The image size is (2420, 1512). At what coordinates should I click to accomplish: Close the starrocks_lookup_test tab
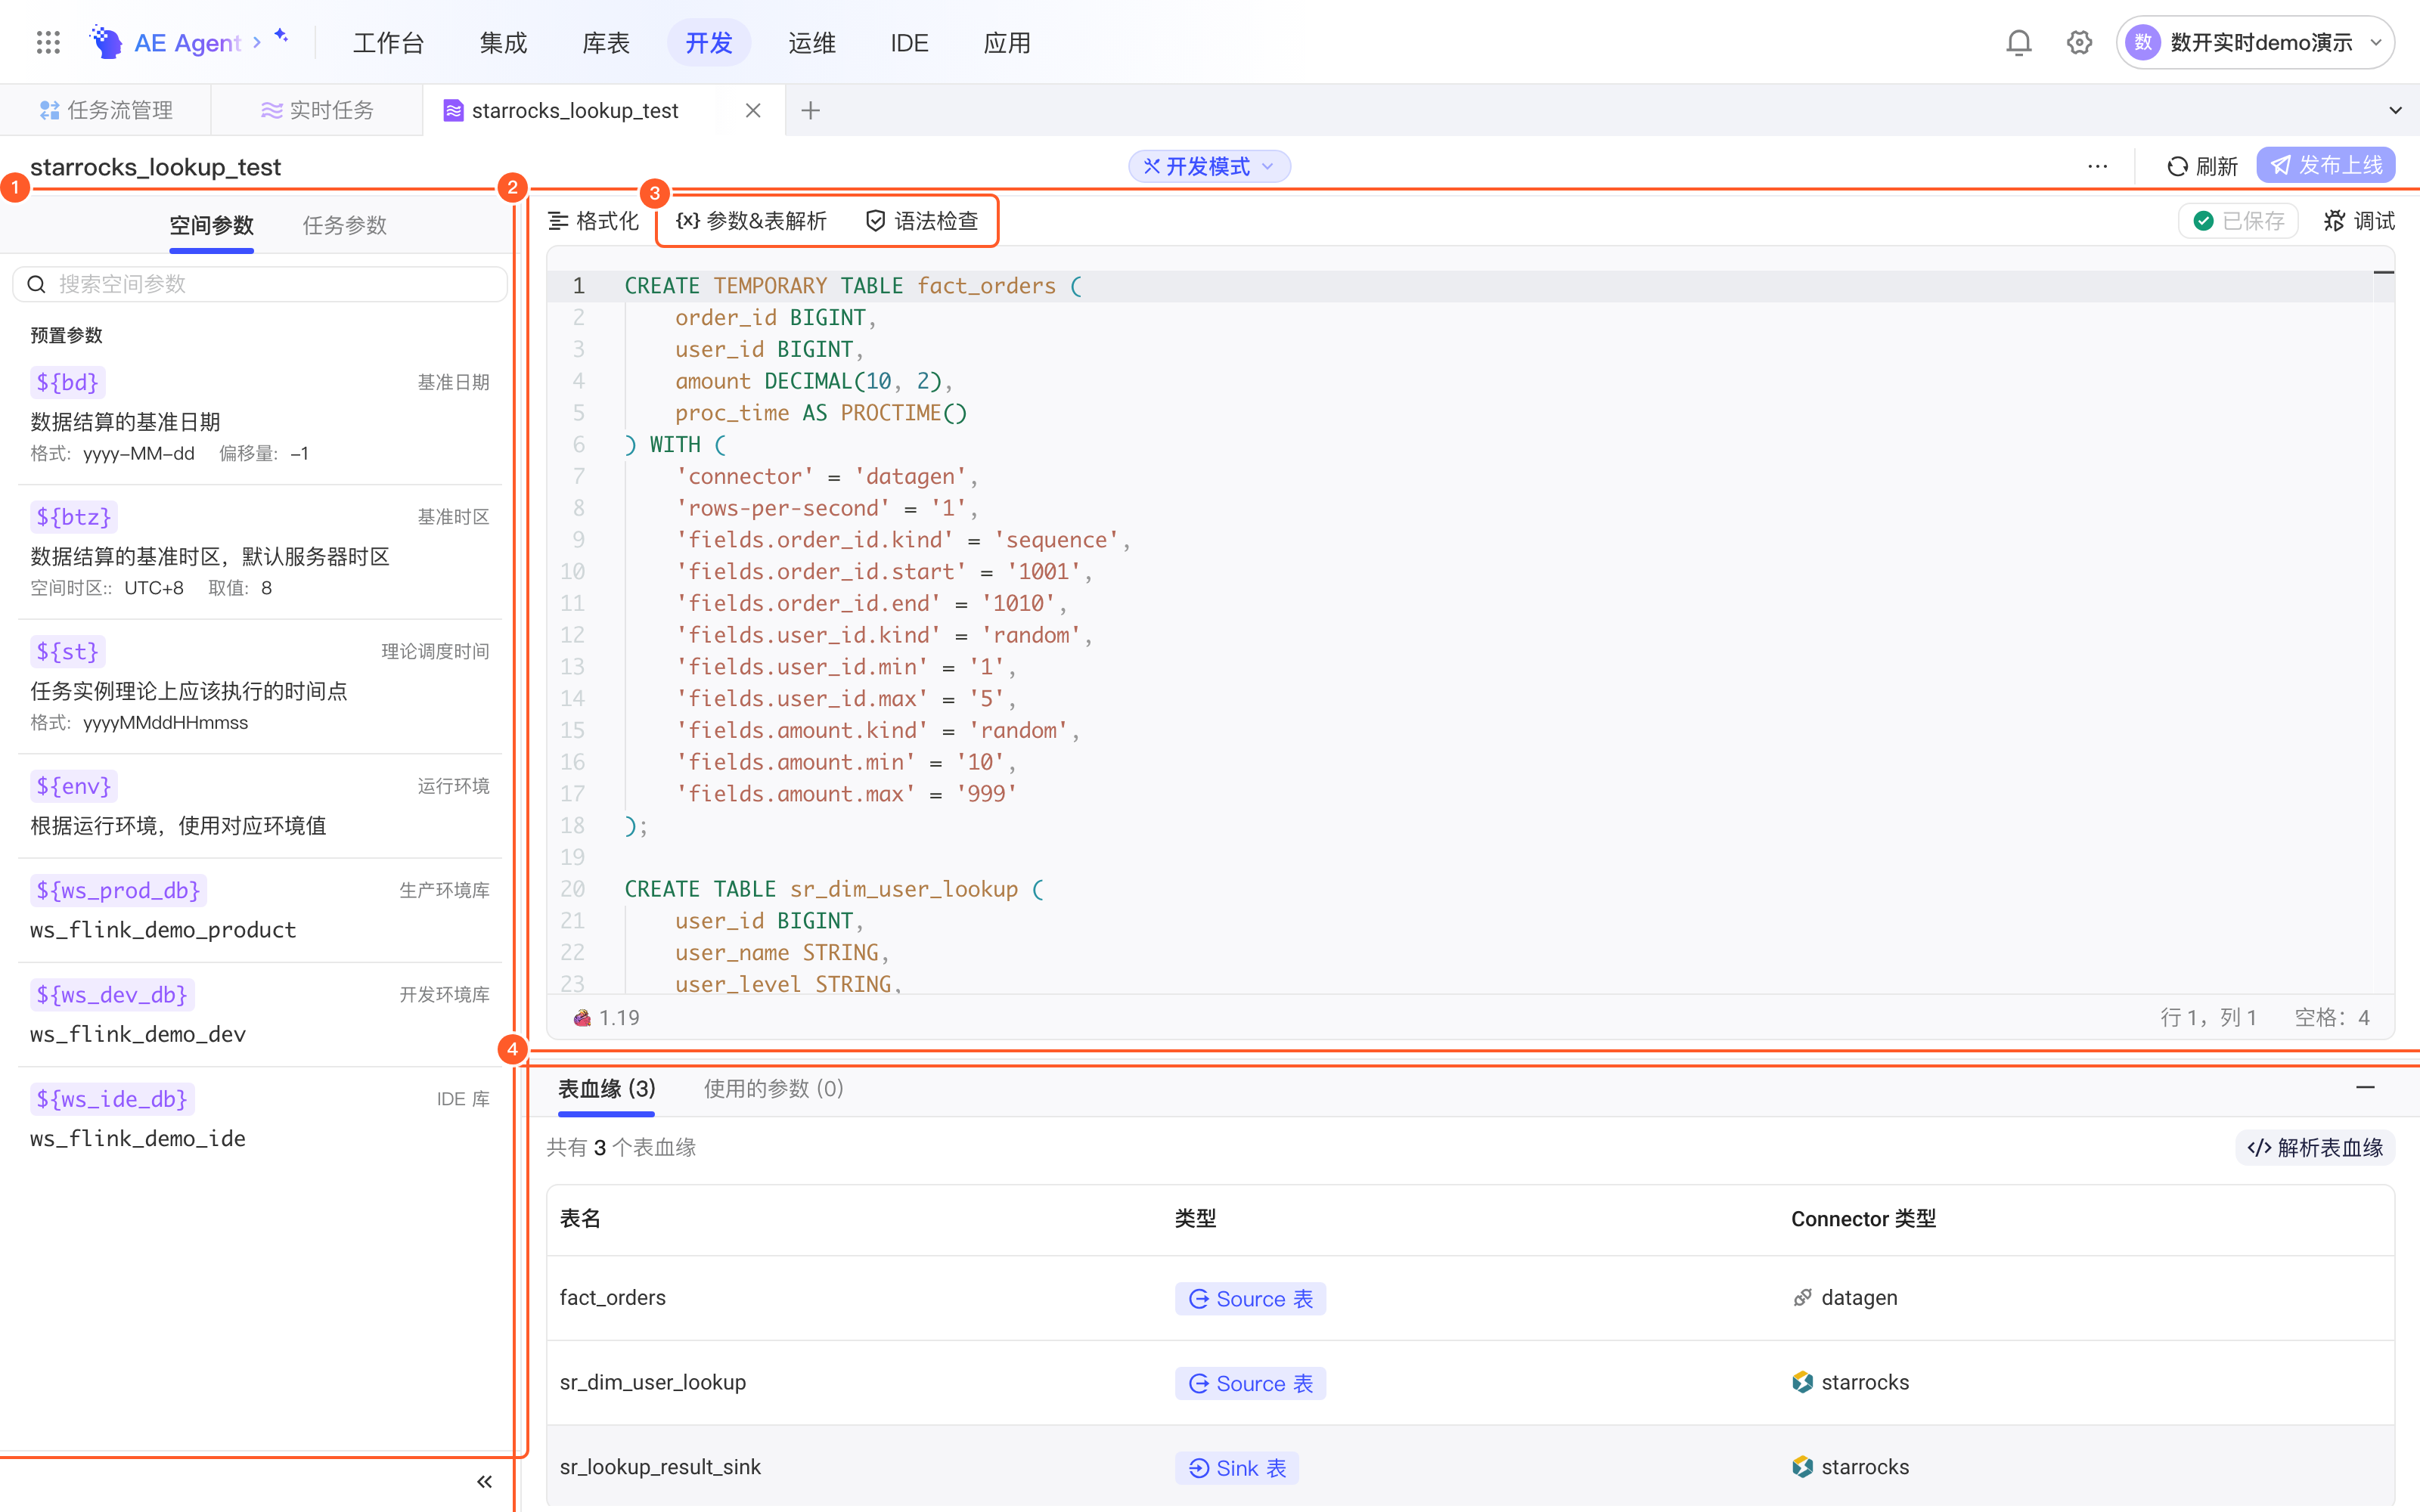753,110
